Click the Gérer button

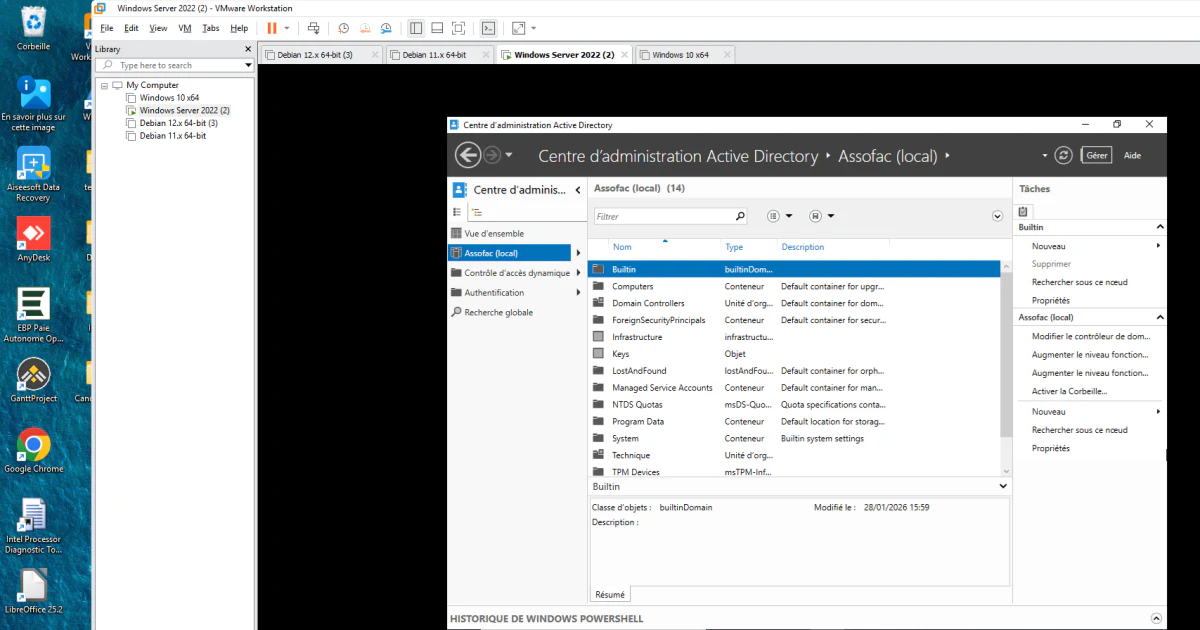(1097, 155)
